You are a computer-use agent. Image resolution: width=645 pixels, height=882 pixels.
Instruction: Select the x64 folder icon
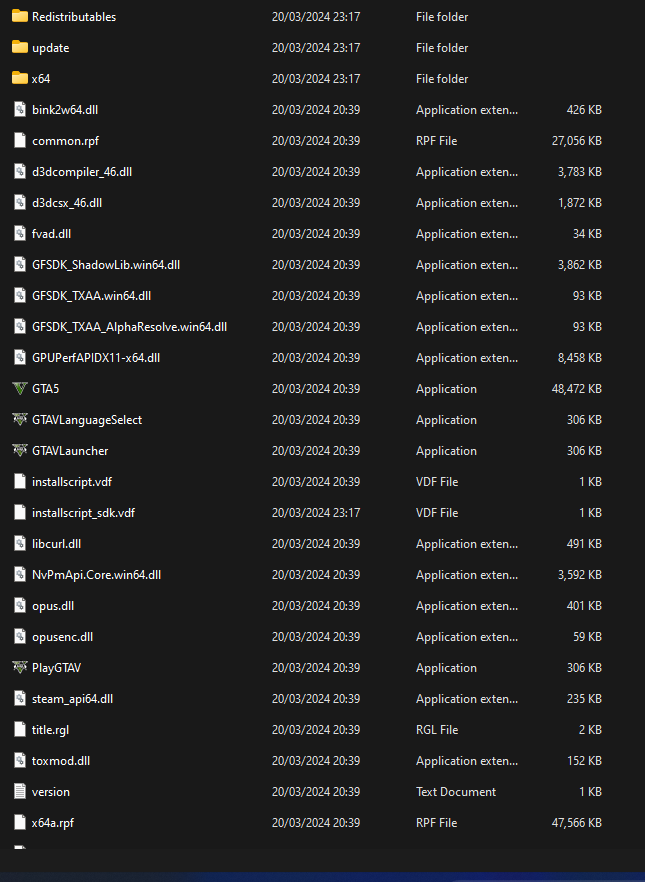pos(20,78)
